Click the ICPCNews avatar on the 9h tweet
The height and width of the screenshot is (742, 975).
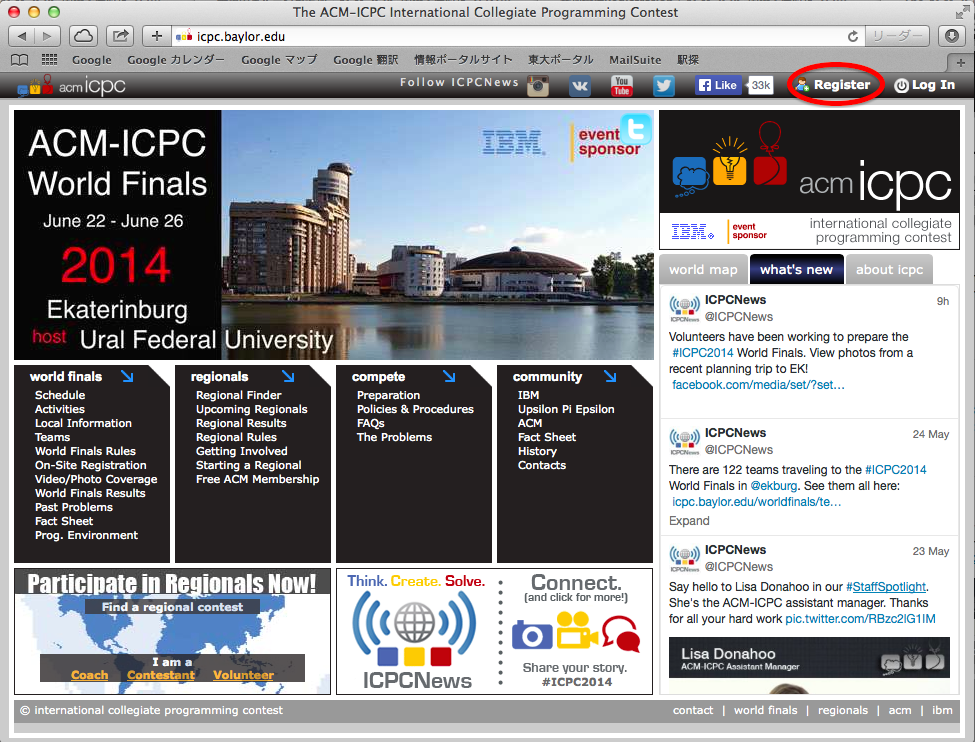pyautogui.click(x=684, y=308)
